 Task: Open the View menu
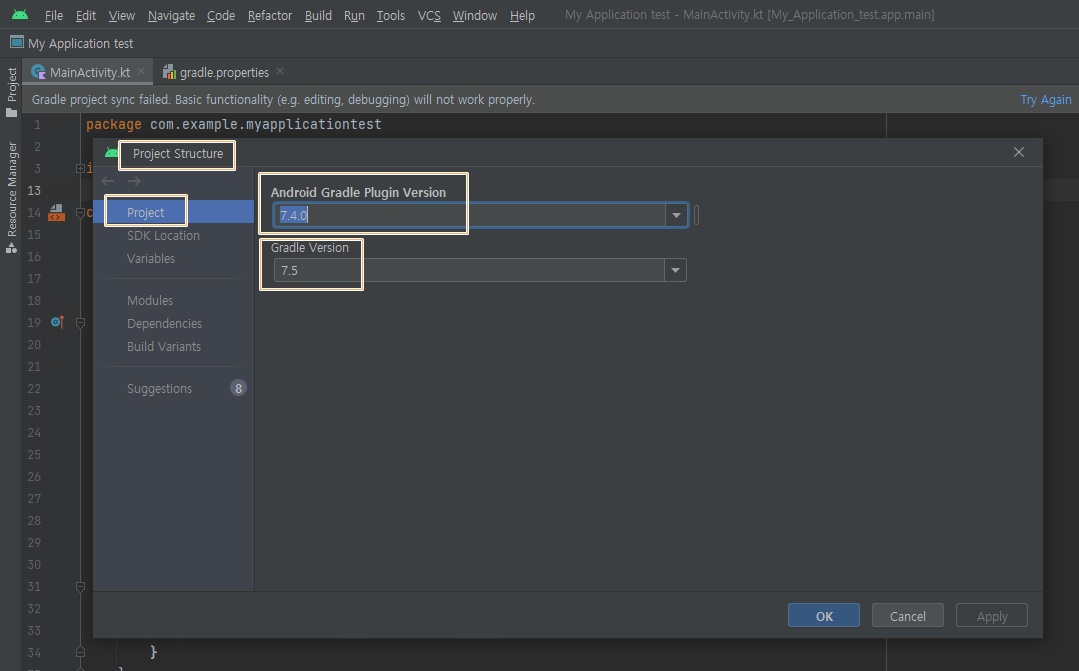pos(121,15)
